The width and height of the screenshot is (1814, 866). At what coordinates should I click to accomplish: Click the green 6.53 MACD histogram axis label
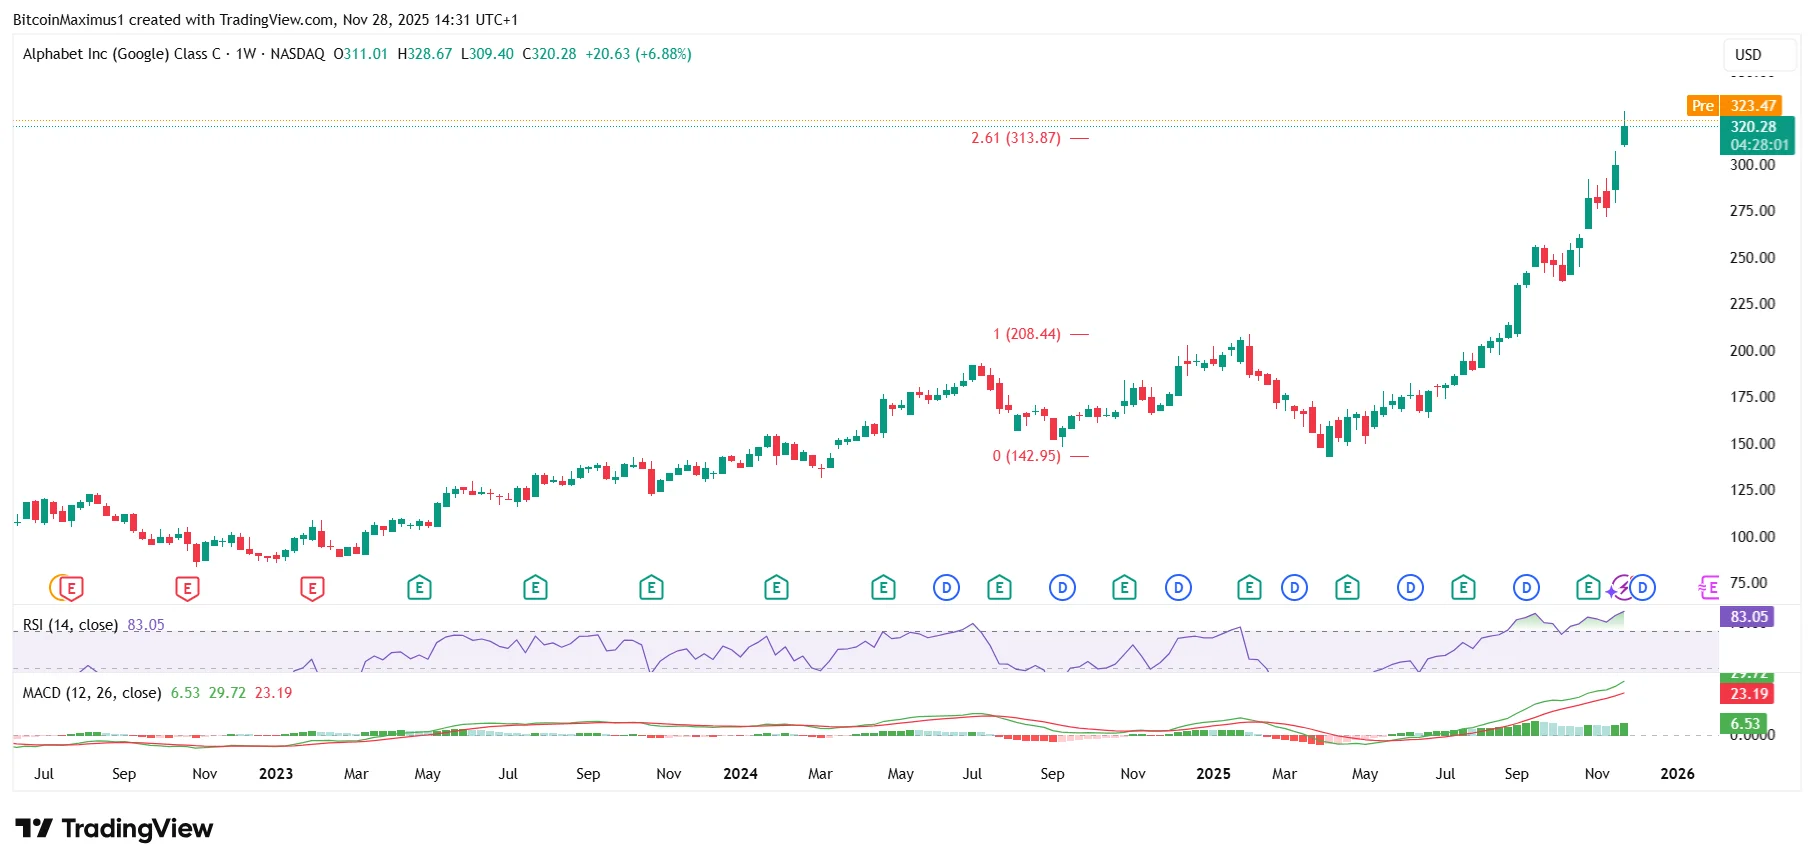coord(1745,723)
